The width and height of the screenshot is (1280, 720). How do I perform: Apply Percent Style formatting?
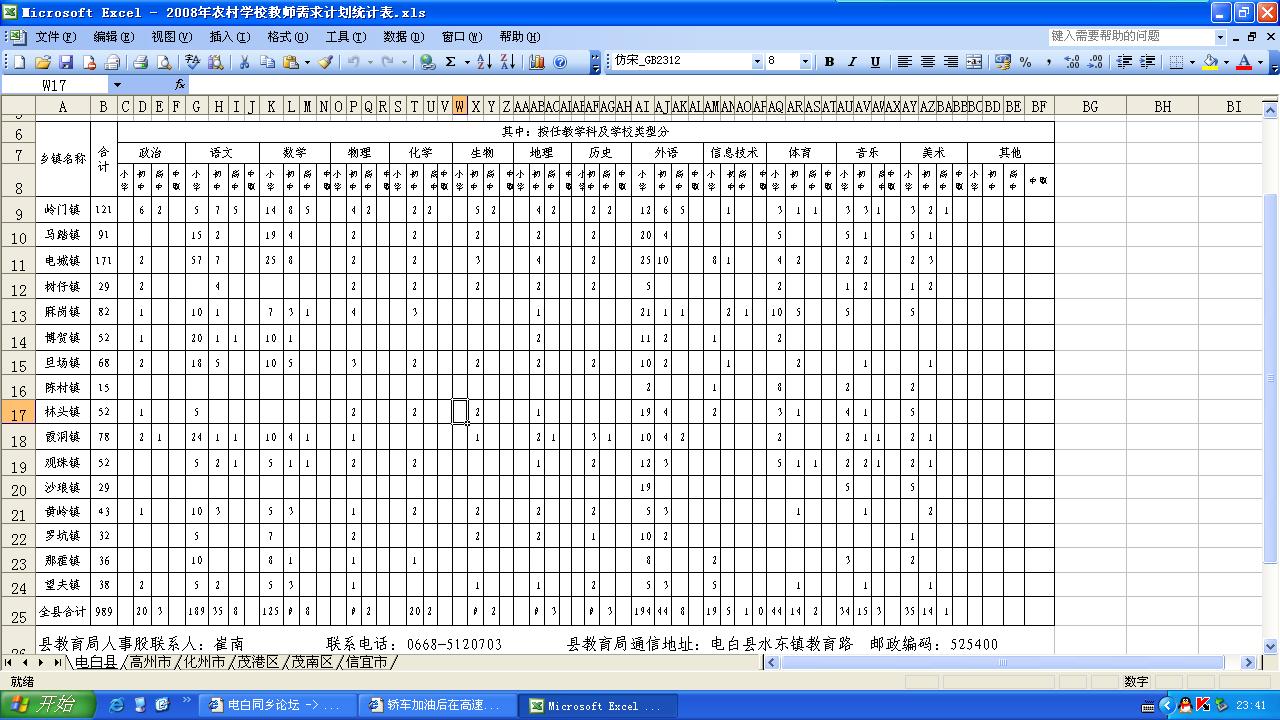click(1025, 62)
